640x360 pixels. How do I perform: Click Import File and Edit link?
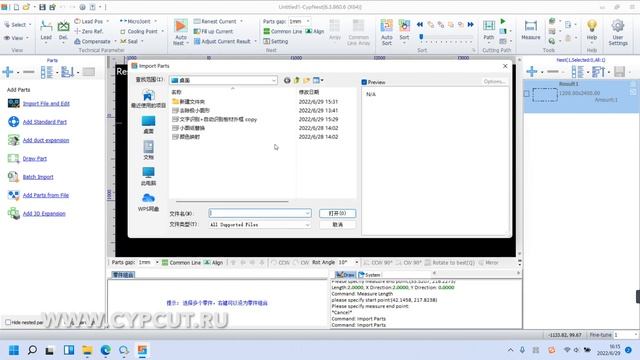tap(46, 104)
